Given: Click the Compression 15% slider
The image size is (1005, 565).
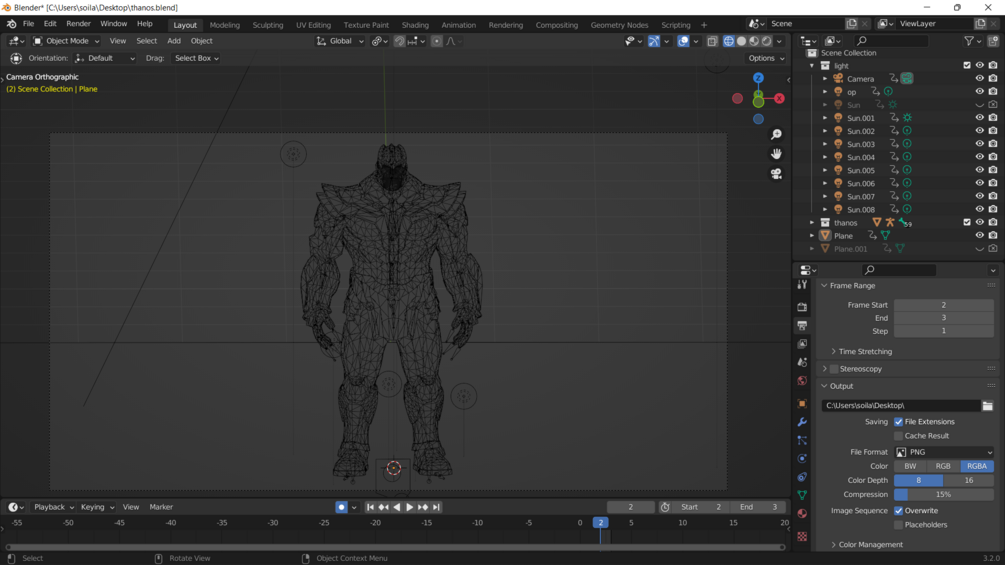Looking at the screenshot, I should [x=943, y=494].
